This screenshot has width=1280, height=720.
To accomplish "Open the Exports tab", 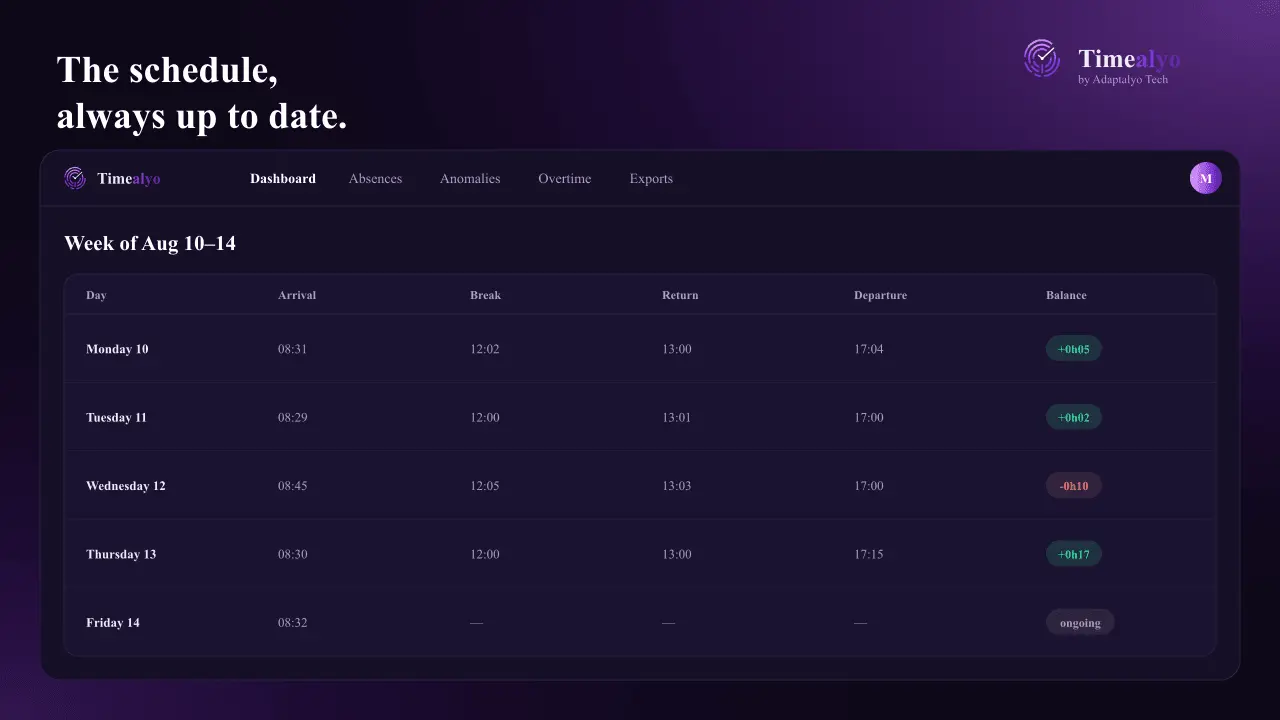I will (651, 179).
